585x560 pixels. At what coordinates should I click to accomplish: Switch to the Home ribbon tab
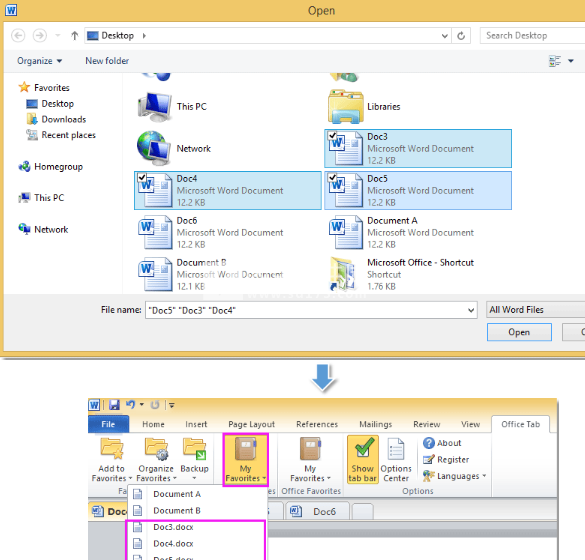tap(153, 424)
